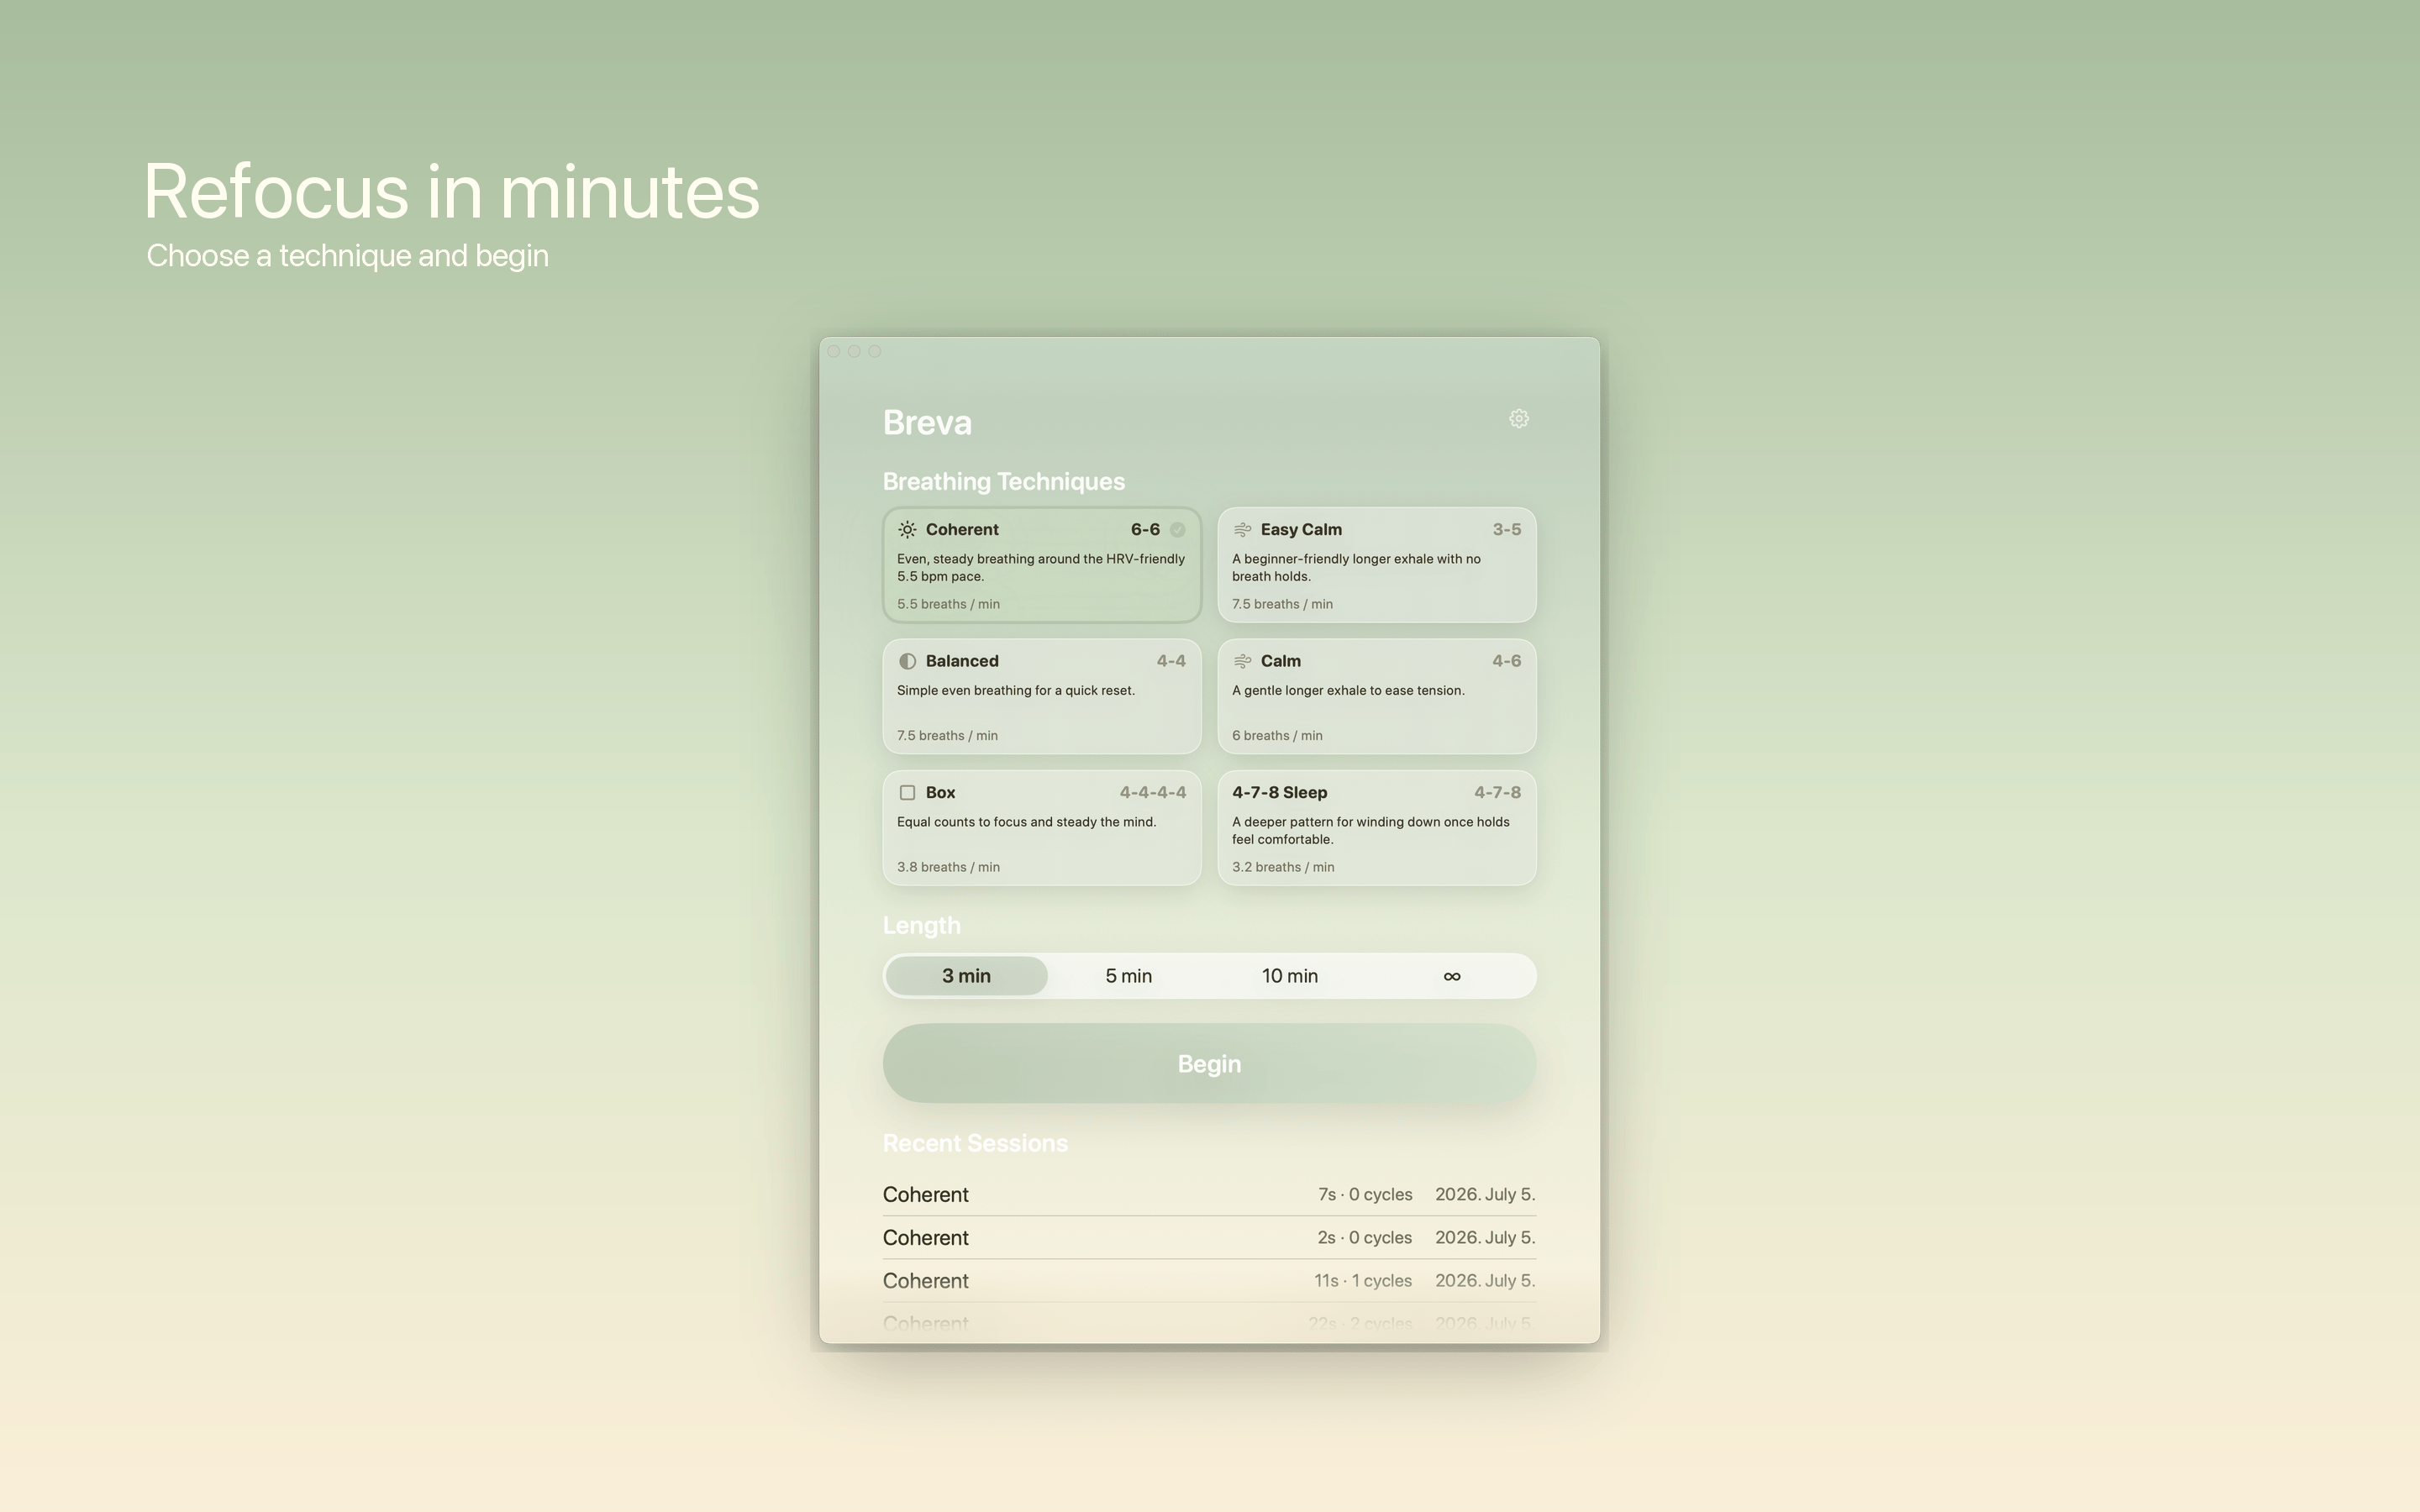Open the Coherent session lasting 11s
The image size is (2420, 1512).
tap(1209, 1281)
